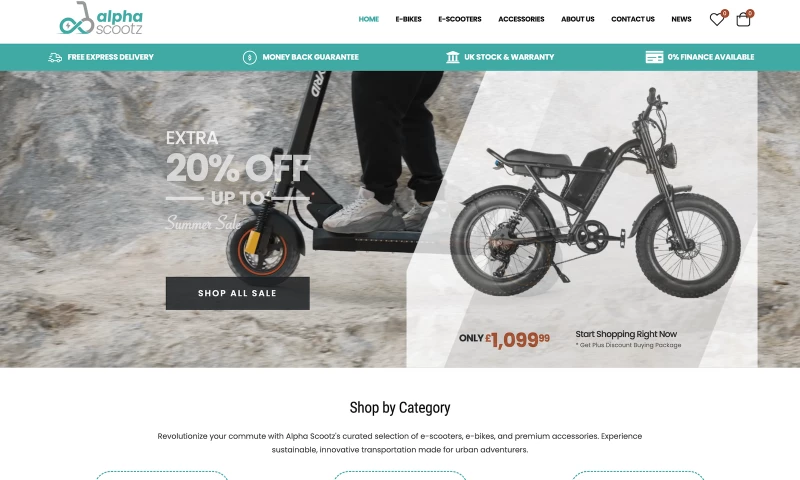
Task: Click the finance credit card icon
Action: [654, 57]
